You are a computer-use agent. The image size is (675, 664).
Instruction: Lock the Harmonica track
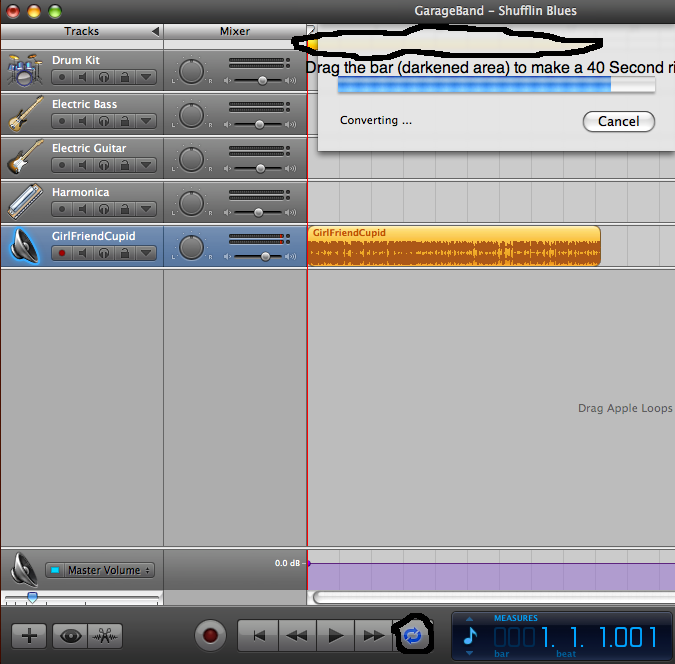point(125,209)
